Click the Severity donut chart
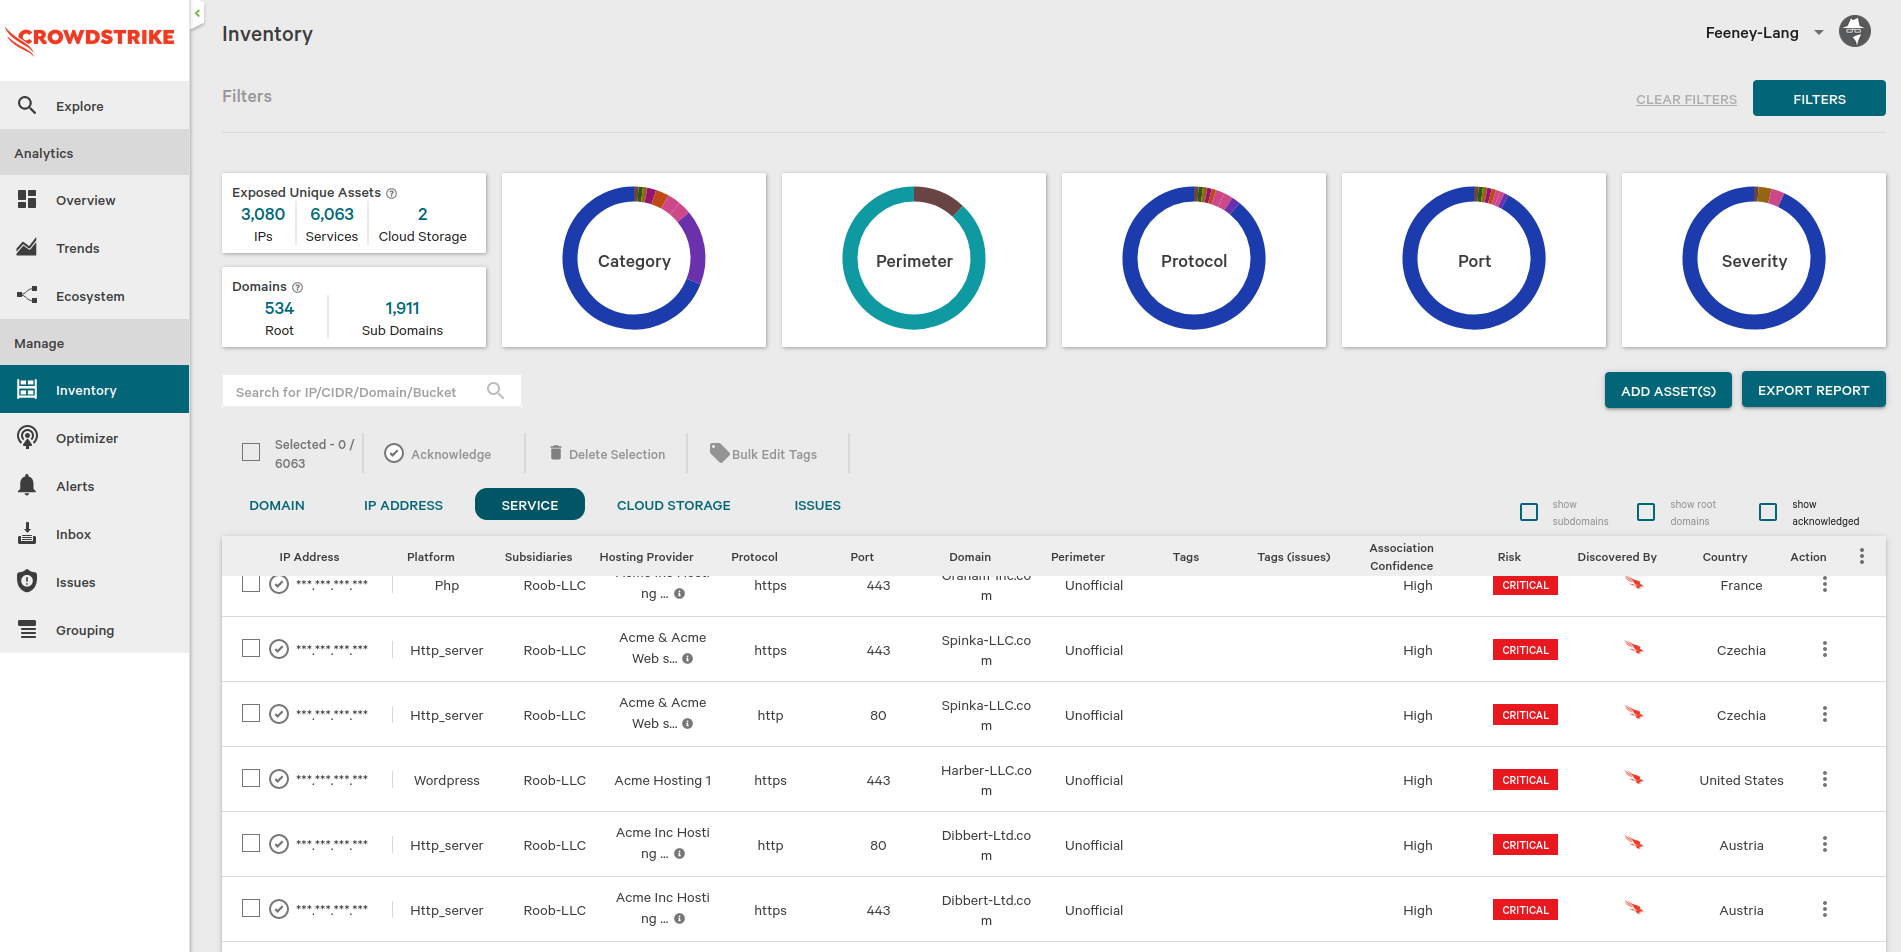This screenshot has height=952, width=1901. coord(1754,259)
